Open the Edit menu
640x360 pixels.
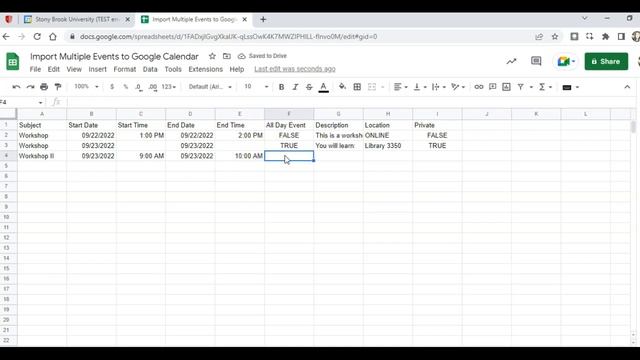53,69
